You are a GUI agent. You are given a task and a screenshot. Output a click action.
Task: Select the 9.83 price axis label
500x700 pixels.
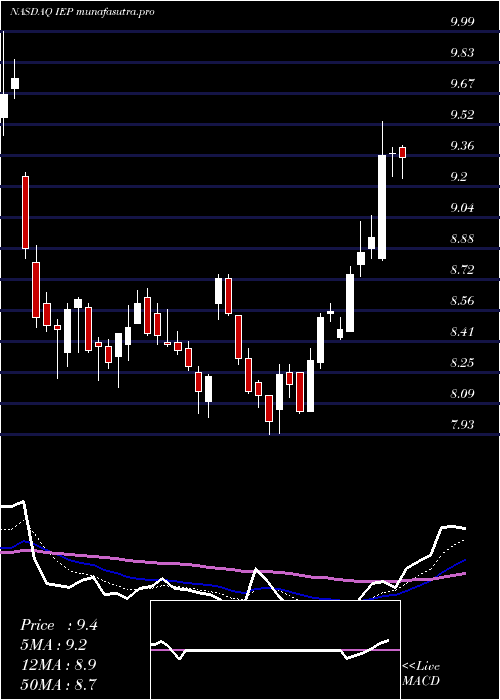tap(462, 53)
